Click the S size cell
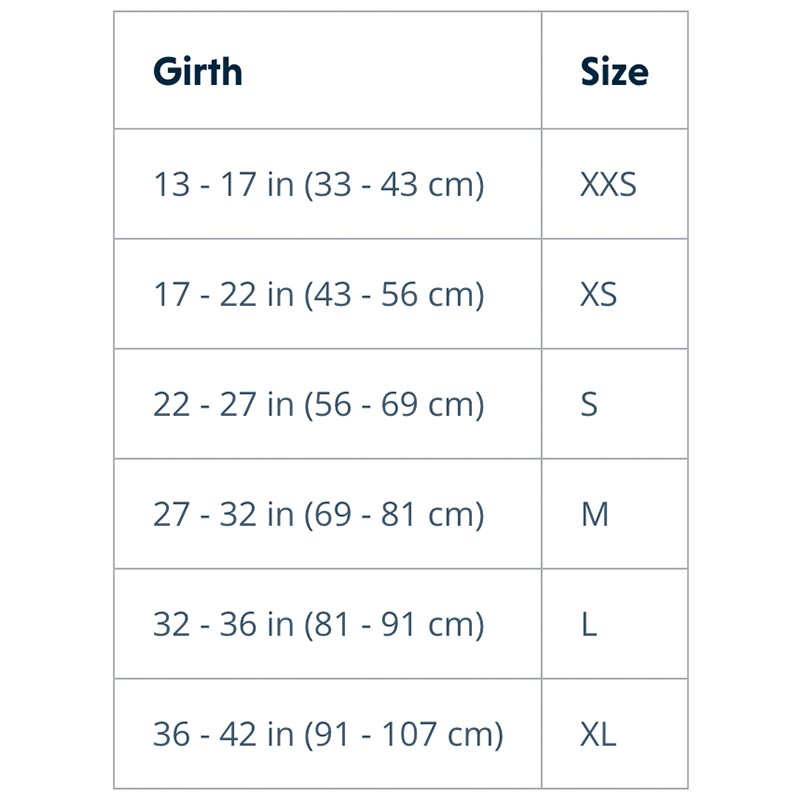 (614, 404)
